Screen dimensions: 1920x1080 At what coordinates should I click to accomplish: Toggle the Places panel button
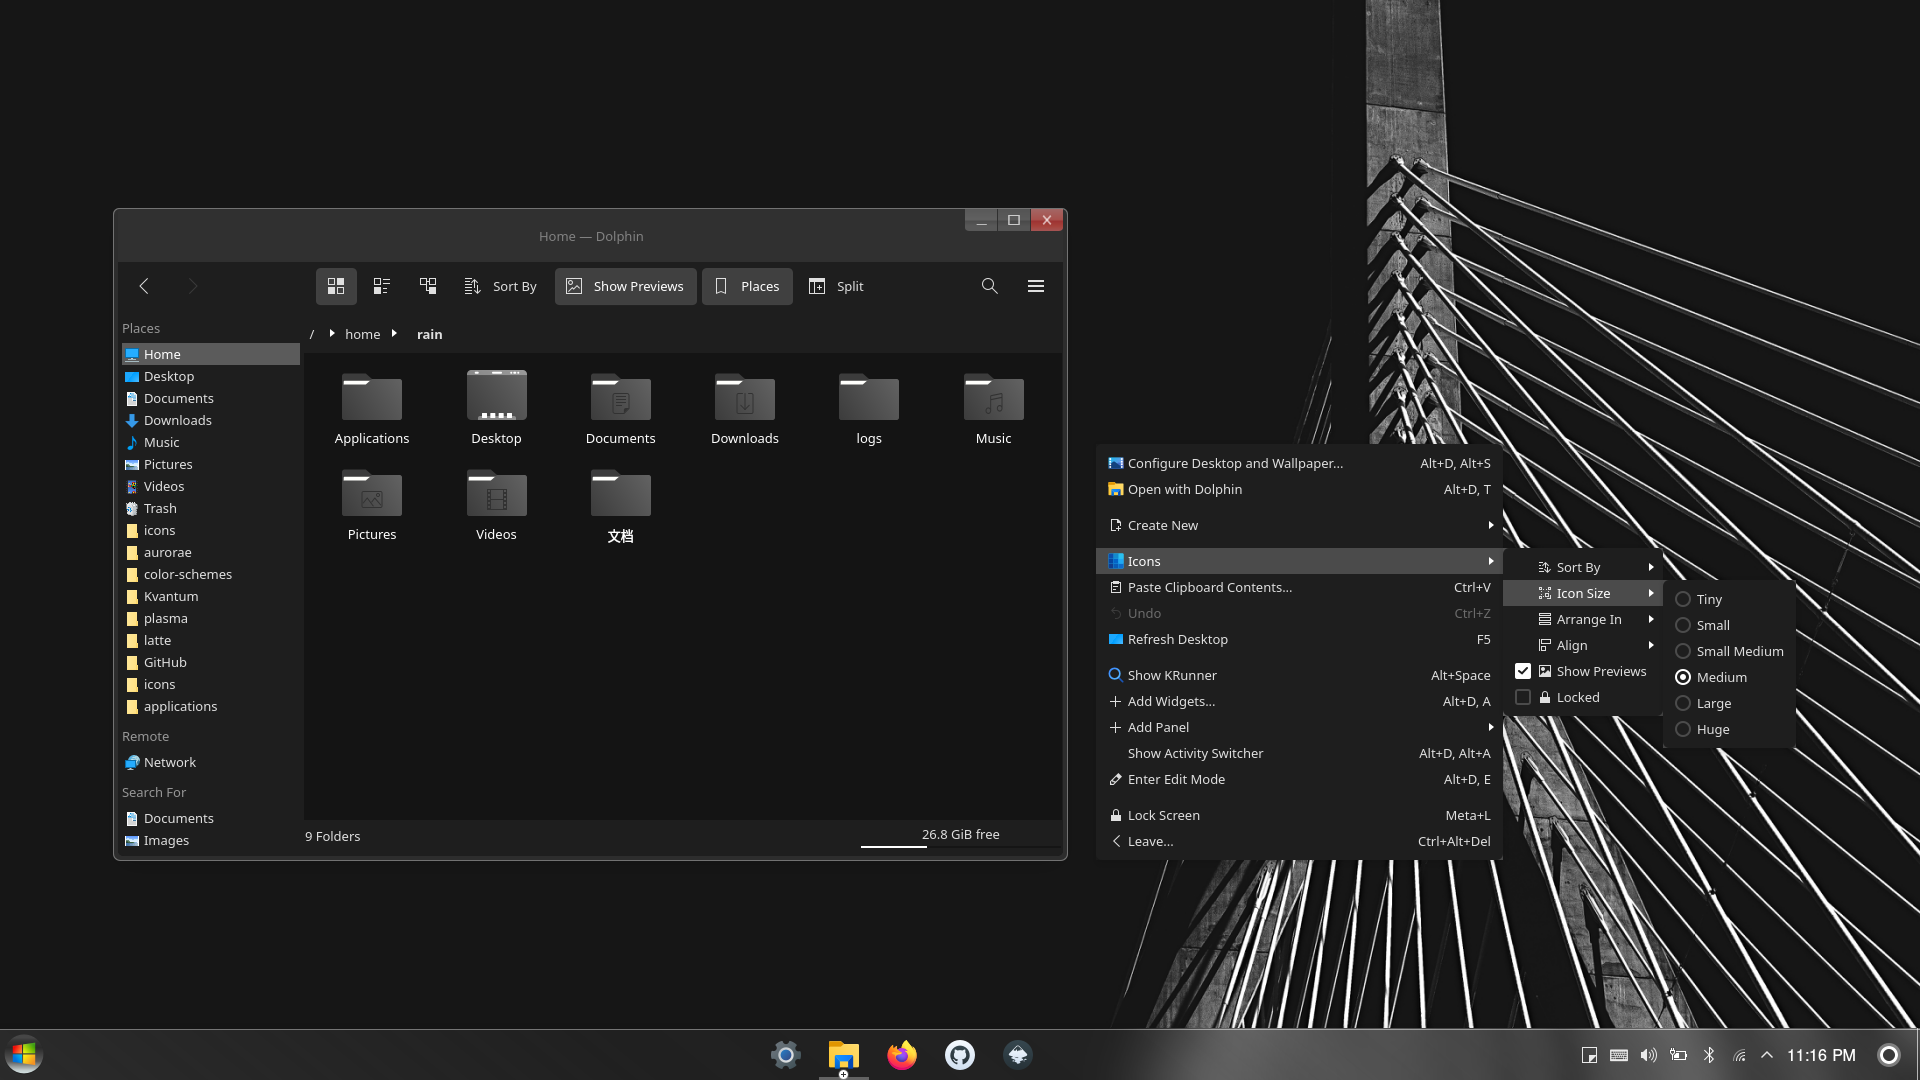(747, 286)
